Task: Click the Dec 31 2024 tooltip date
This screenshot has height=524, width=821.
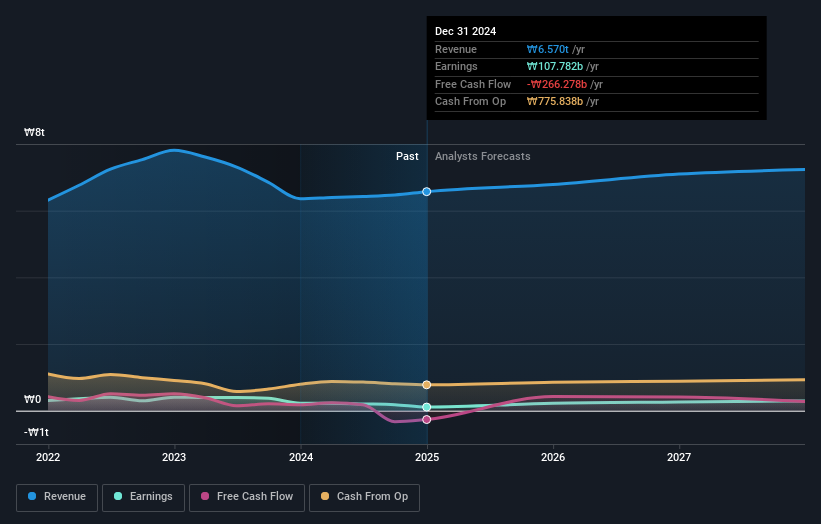Action: [465, 31]
